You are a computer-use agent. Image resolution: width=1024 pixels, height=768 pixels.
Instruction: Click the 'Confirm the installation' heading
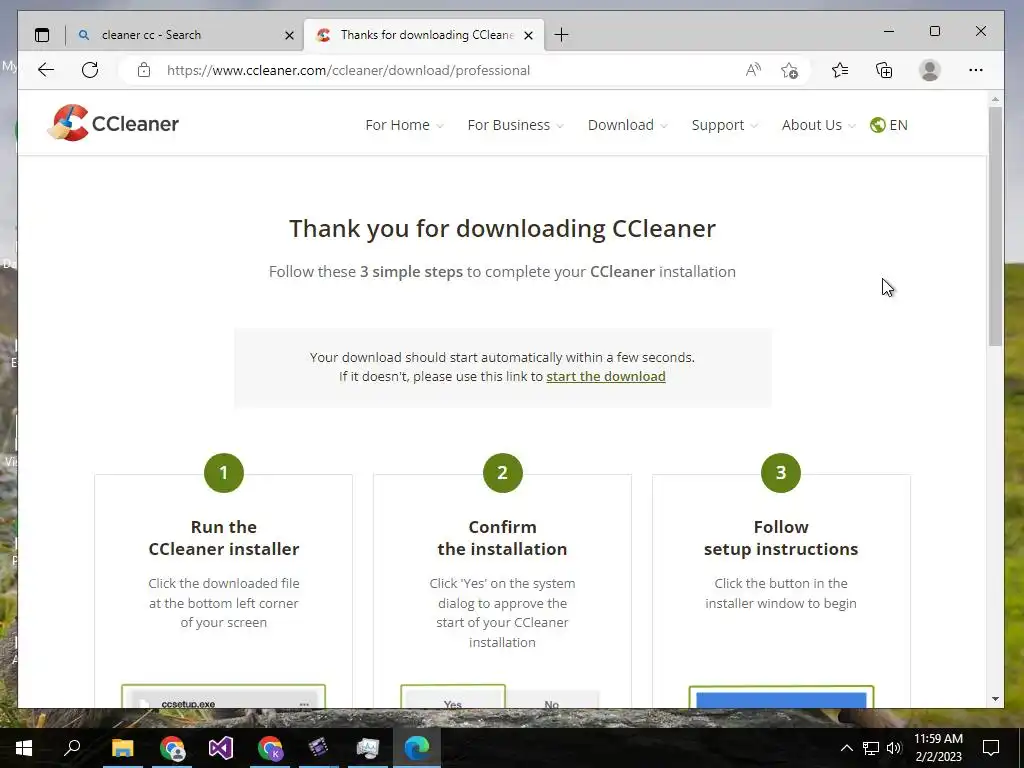pyautogui.click(x=502, y=537)
